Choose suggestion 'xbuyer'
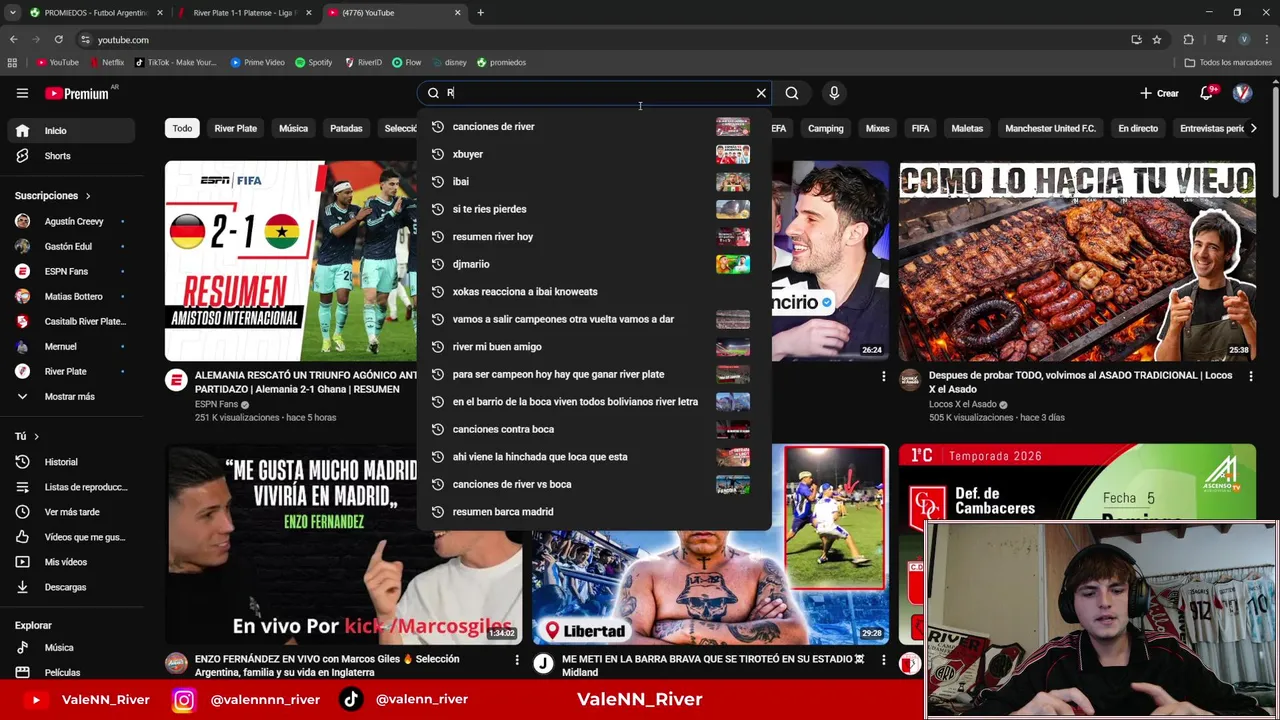The height and width of the screenshot is (720, 1280). click(x=593, y=154)
